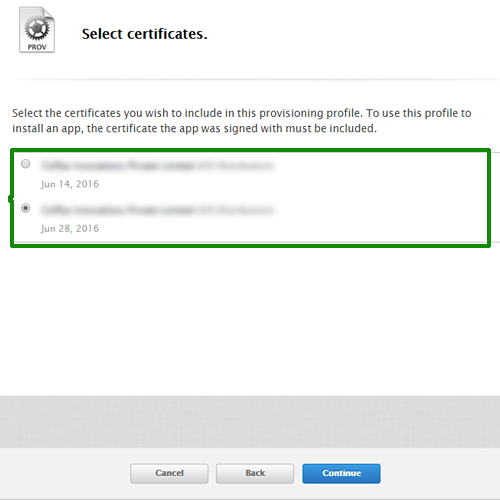Click the blurred certificate name above Jun 14, 2016
The height and width of the screenshot is (500, 500).
tap(157, 165)
